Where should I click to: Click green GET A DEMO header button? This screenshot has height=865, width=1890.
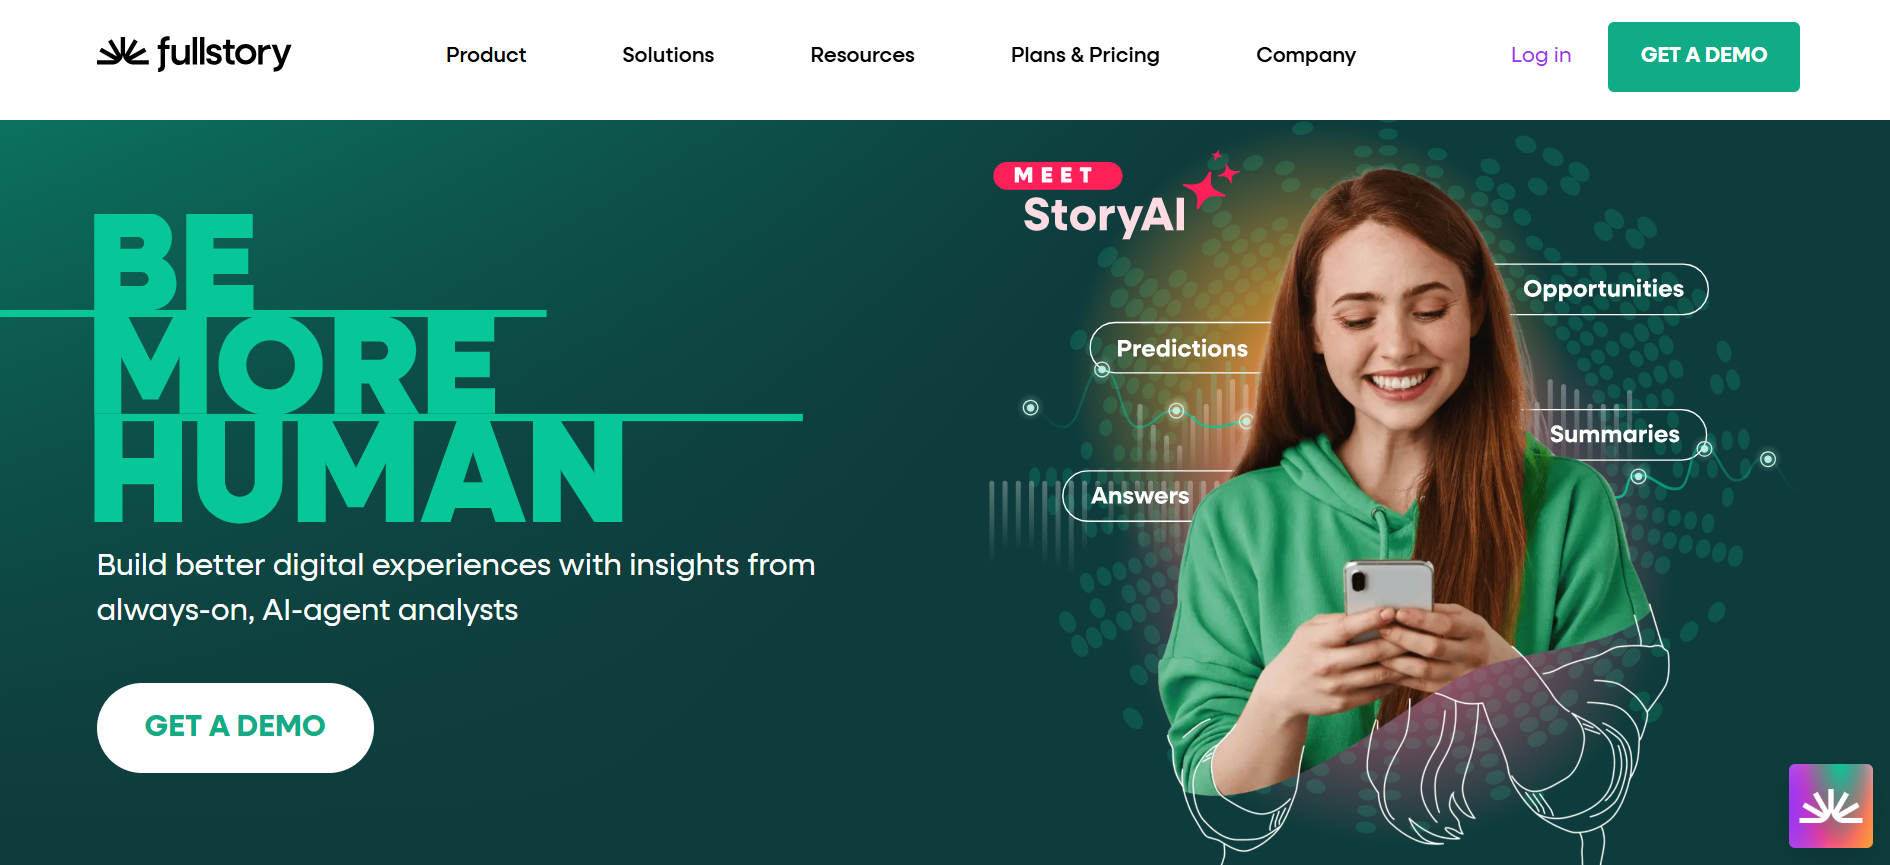[x=1703, y=57]
